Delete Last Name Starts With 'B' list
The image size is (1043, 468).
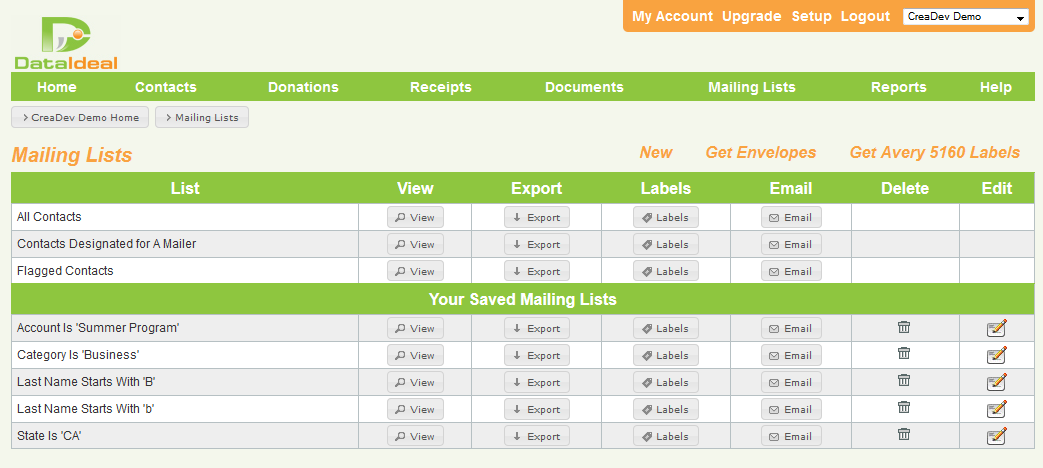pyautogui.click(x=904, y=381)
